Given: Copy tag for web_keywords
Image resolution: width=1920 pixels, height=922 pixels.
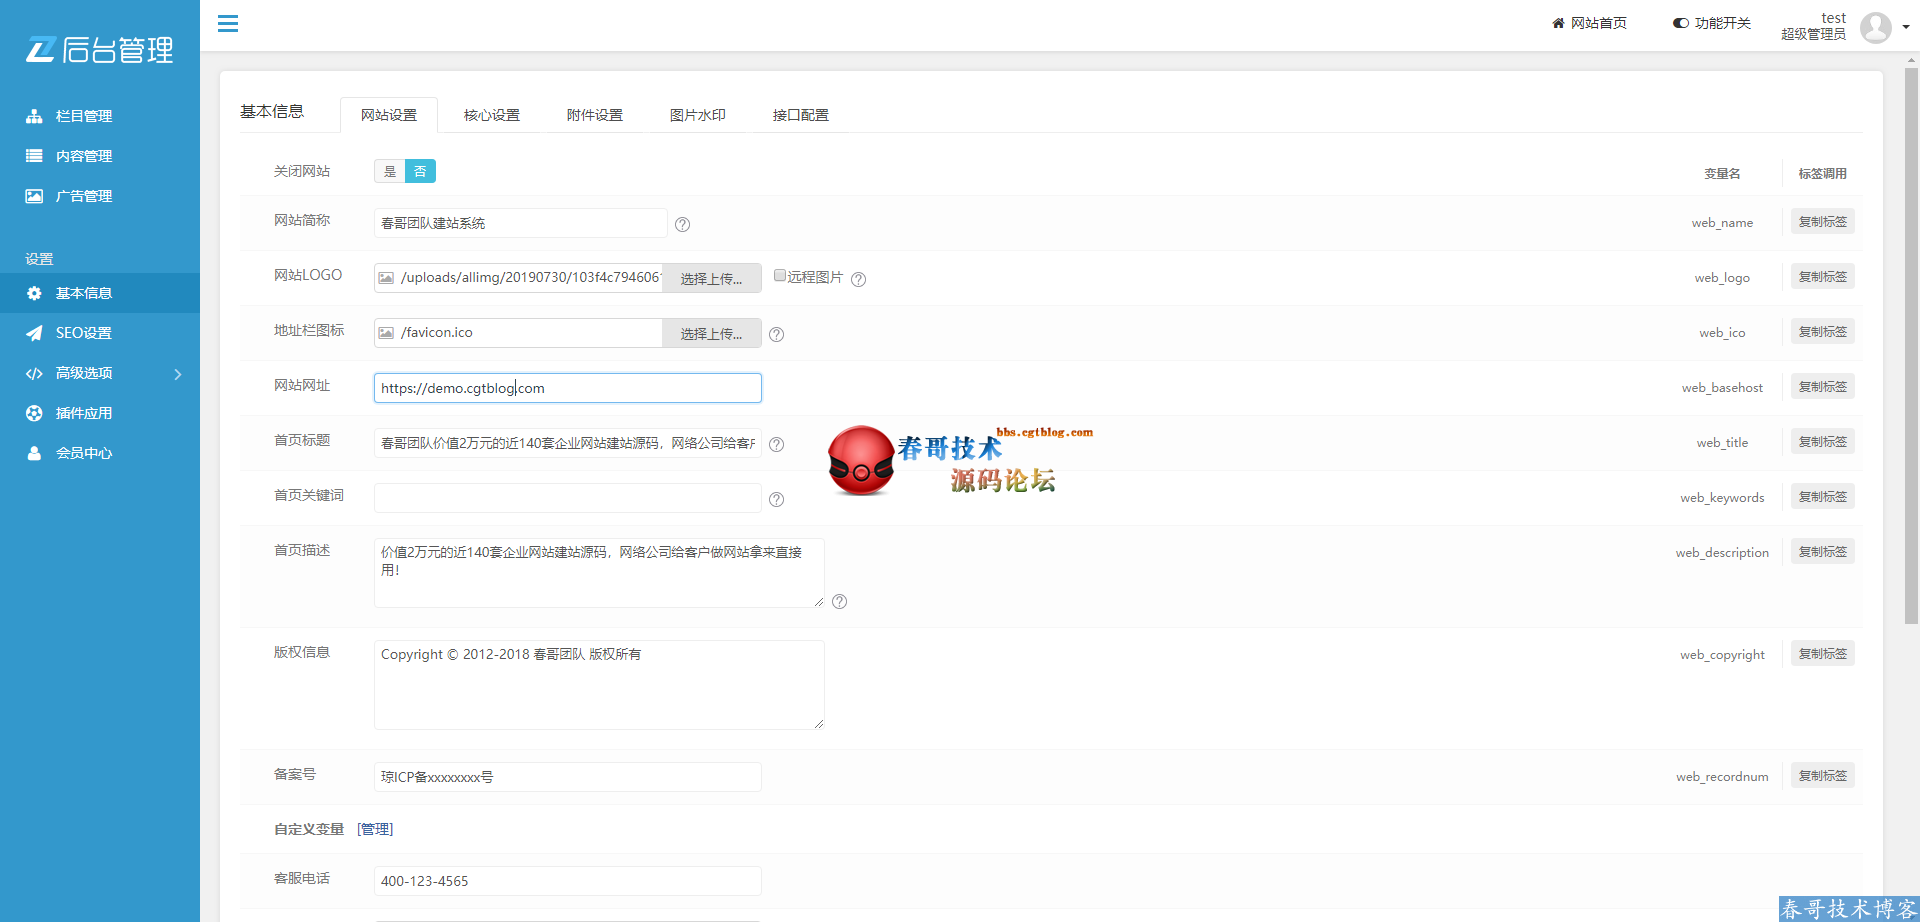Looking at the screenshot, I should tap(1822, 497).
